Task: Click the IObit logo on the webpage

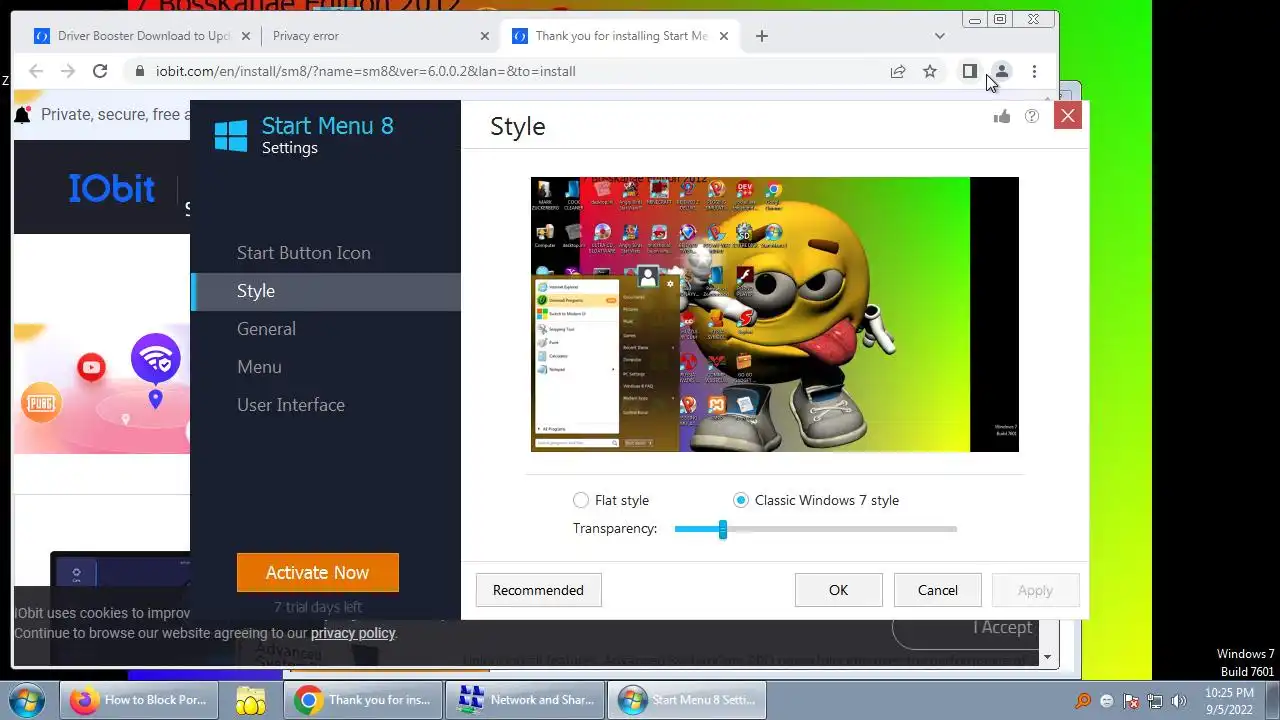Action: [x=112, y=188]
